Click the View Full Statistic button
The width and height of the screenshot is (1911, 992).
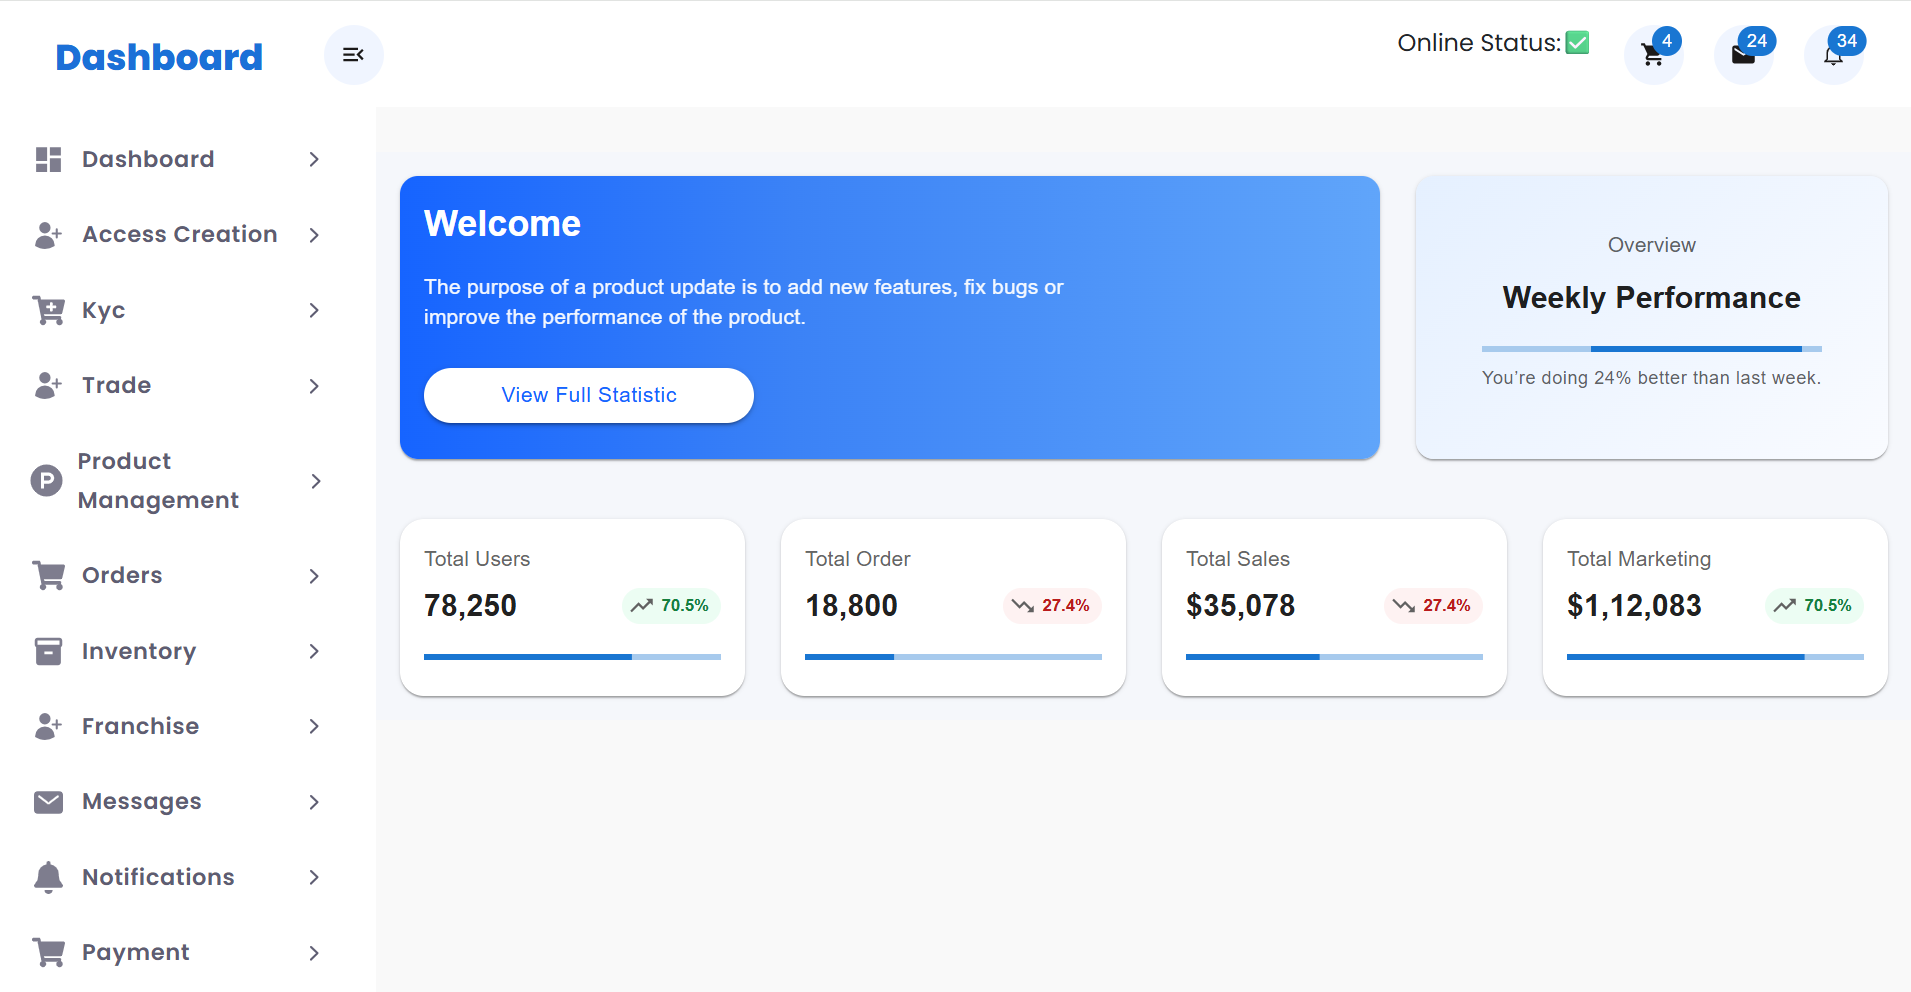(588, 395)
